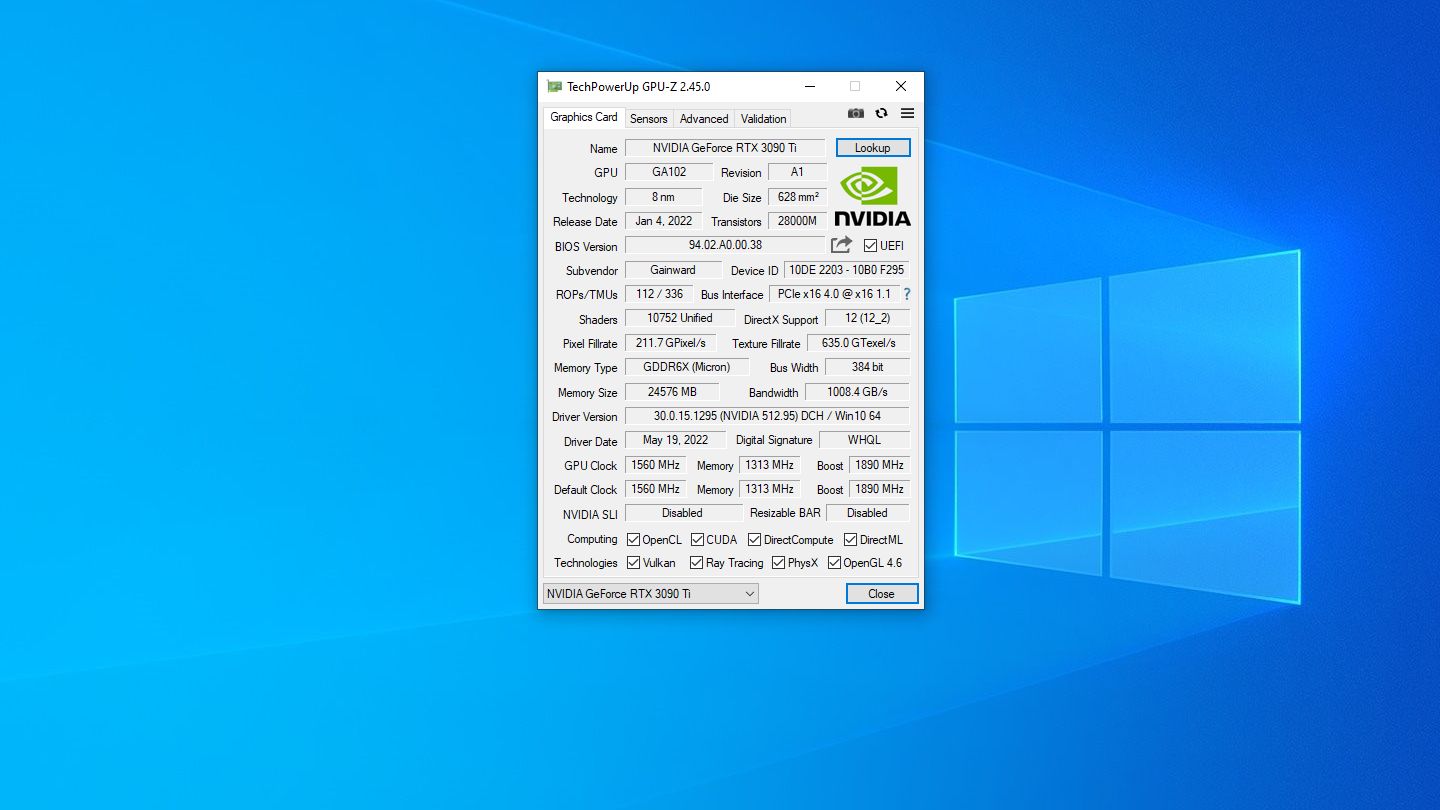Click the Revision value A1

tap(797, 172)
